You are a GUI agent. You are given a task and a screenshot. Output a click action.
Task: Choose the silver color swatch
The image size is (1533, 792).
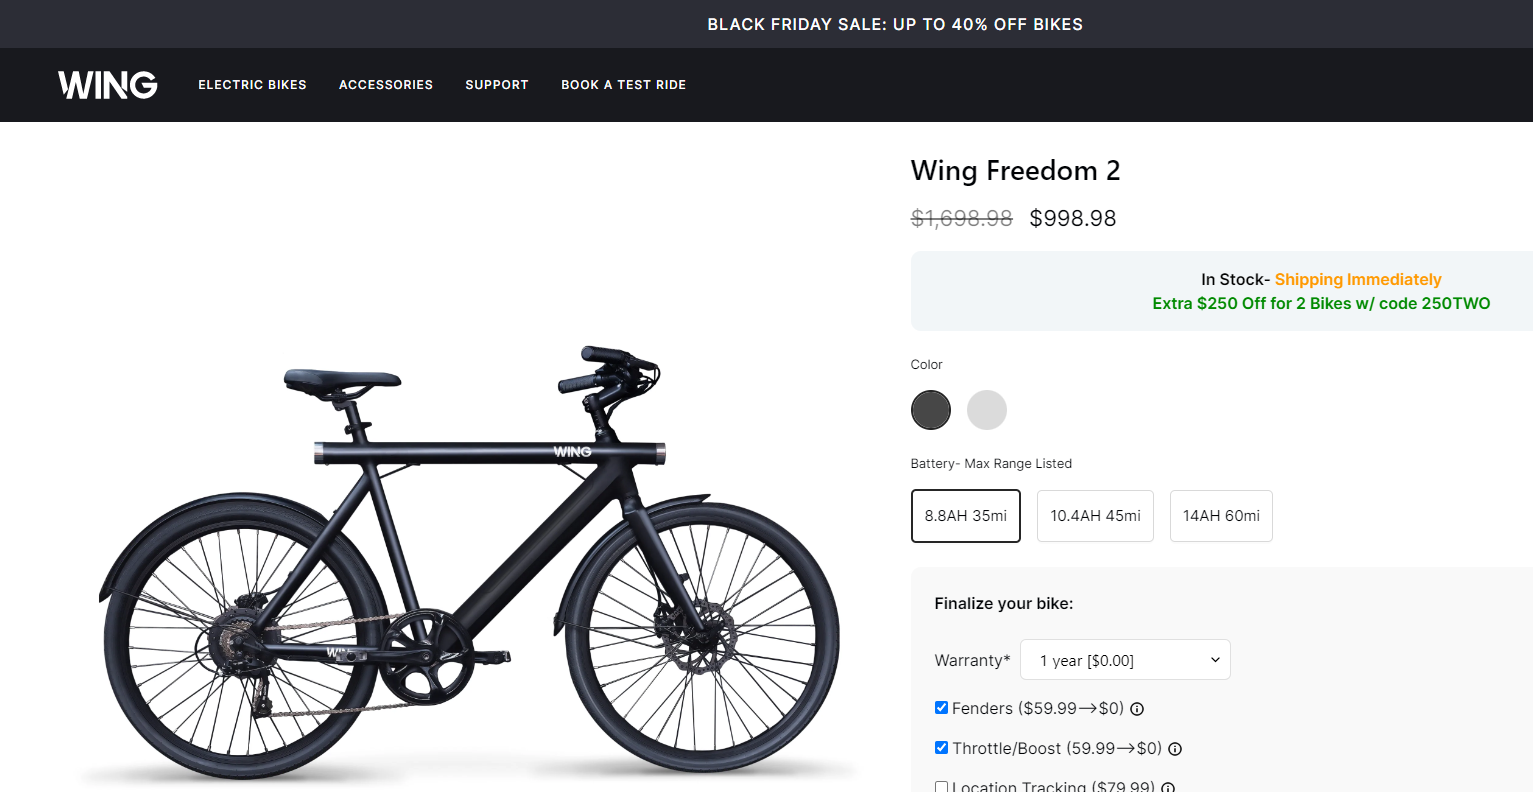click(x=987, y=410)
